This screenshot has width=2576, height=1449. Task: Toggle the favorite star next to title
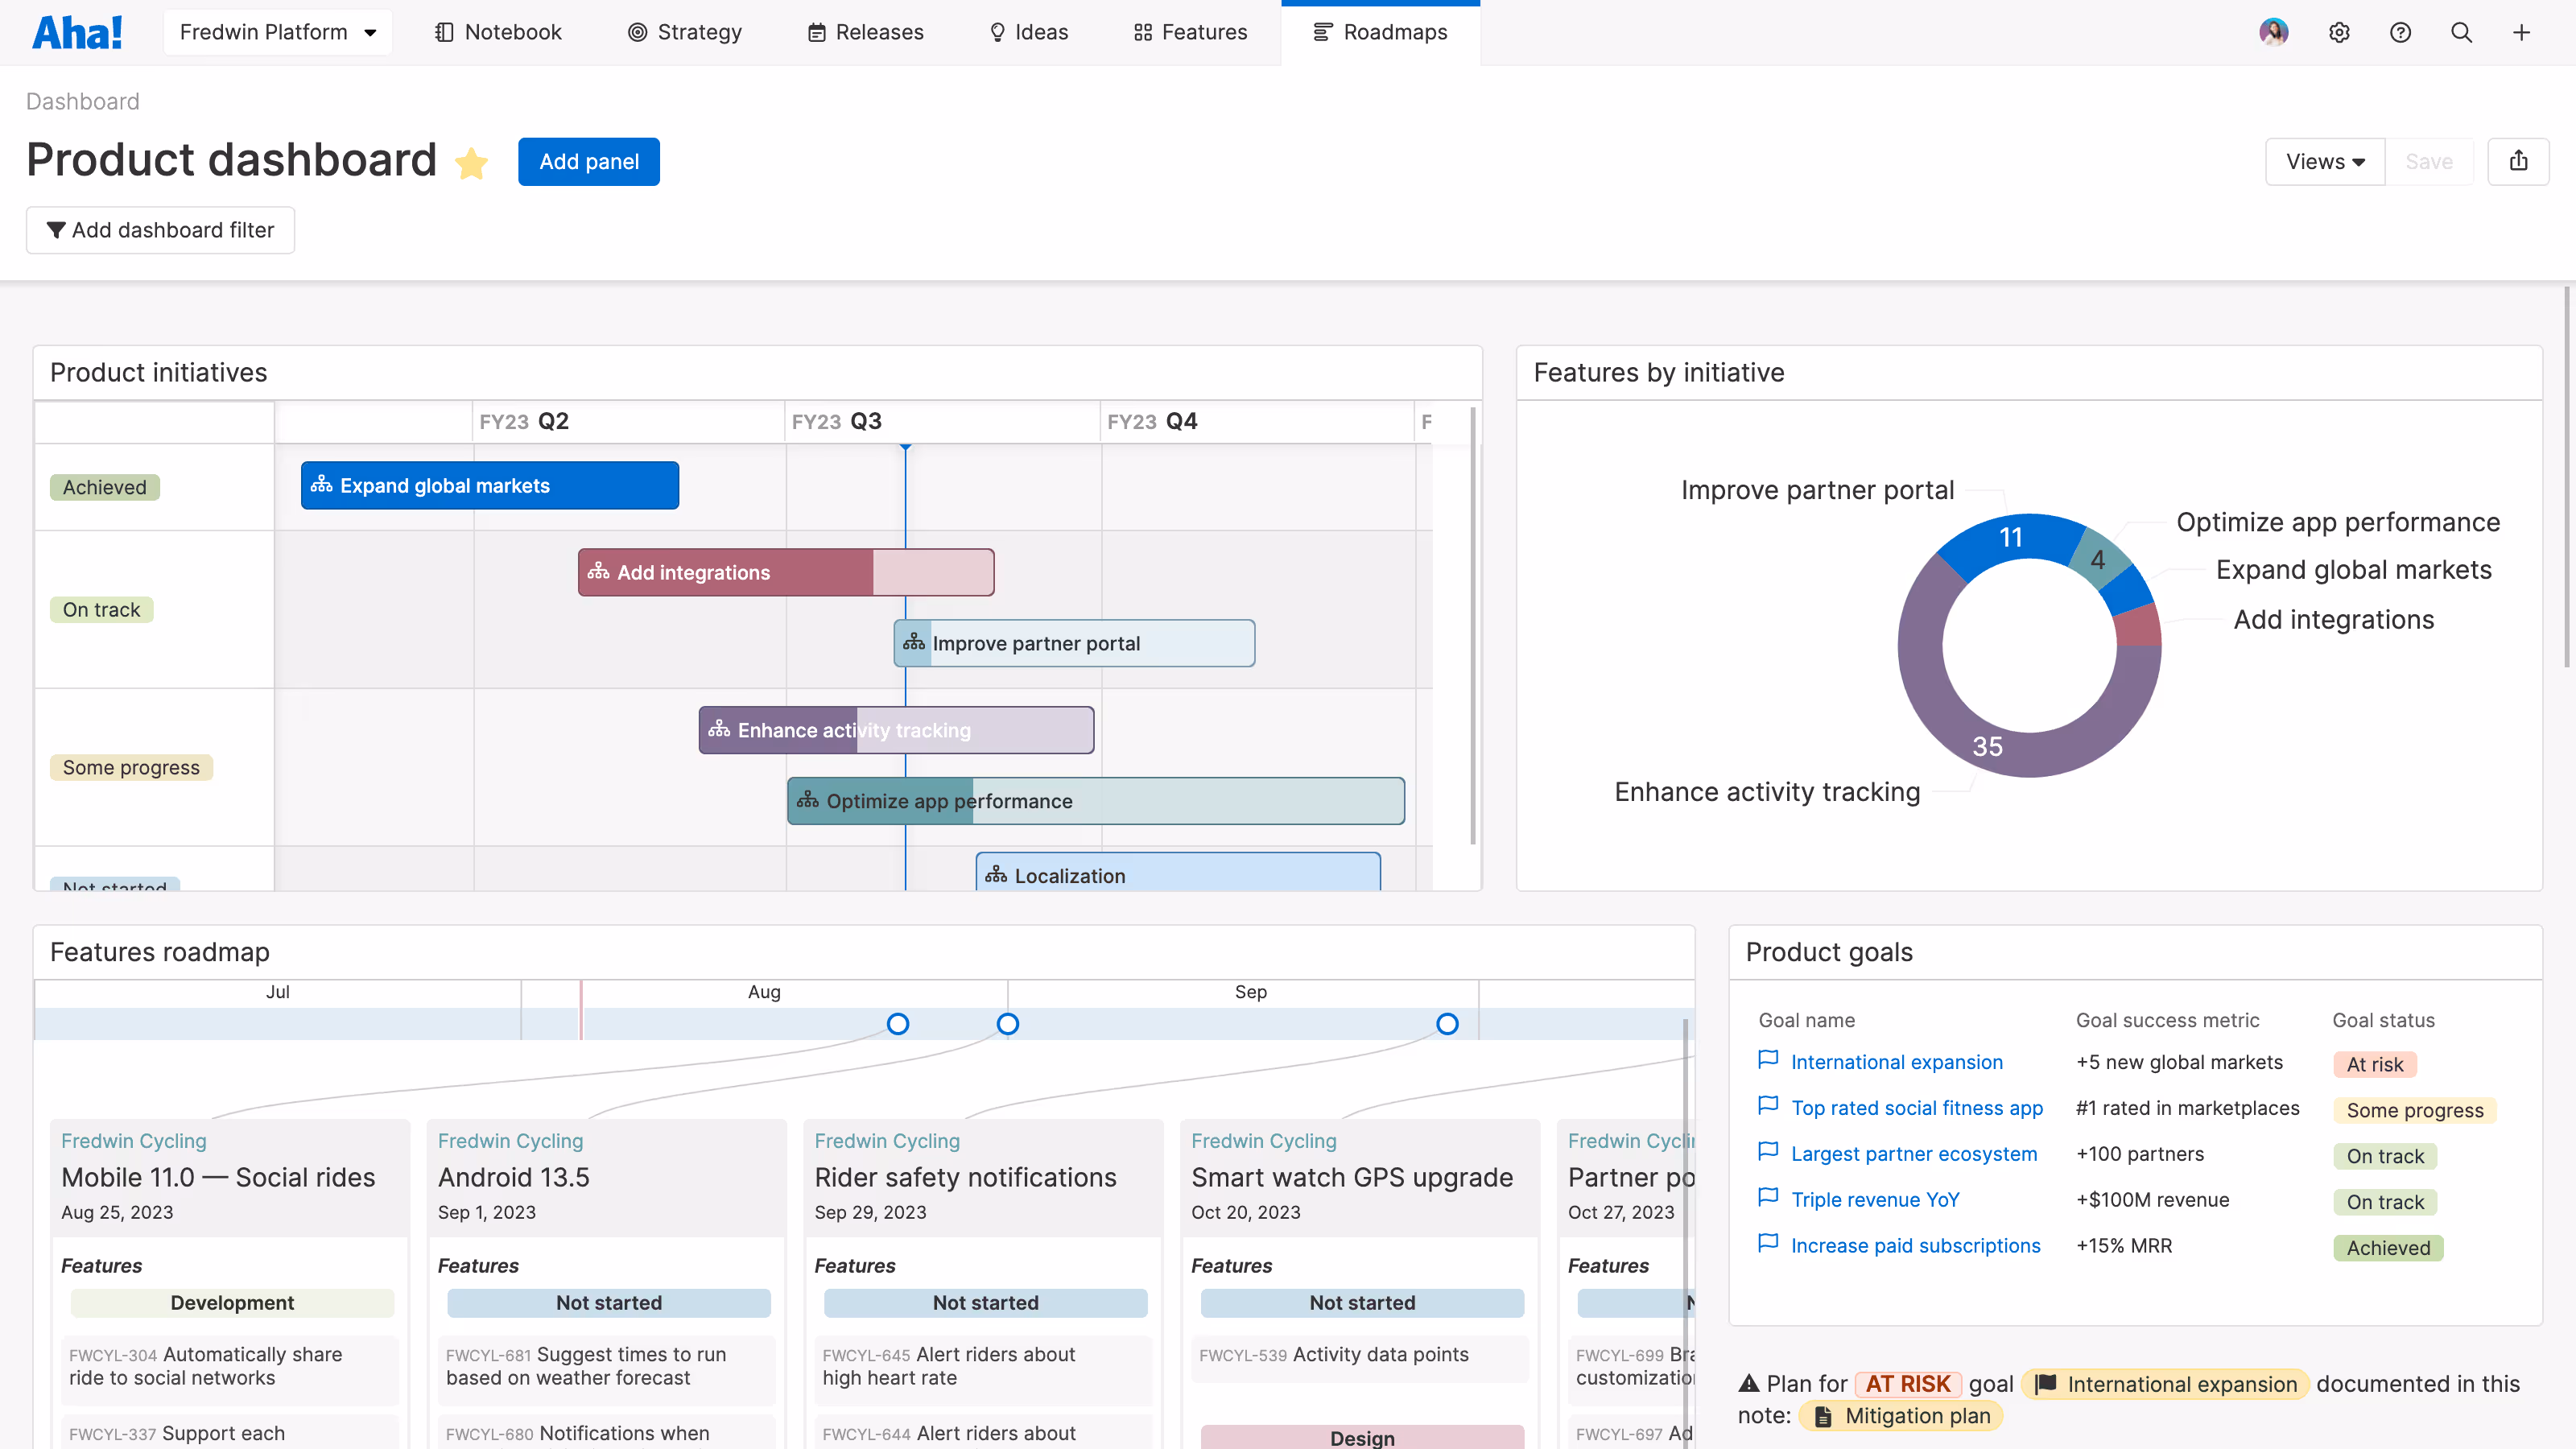(x=471, y=162)
